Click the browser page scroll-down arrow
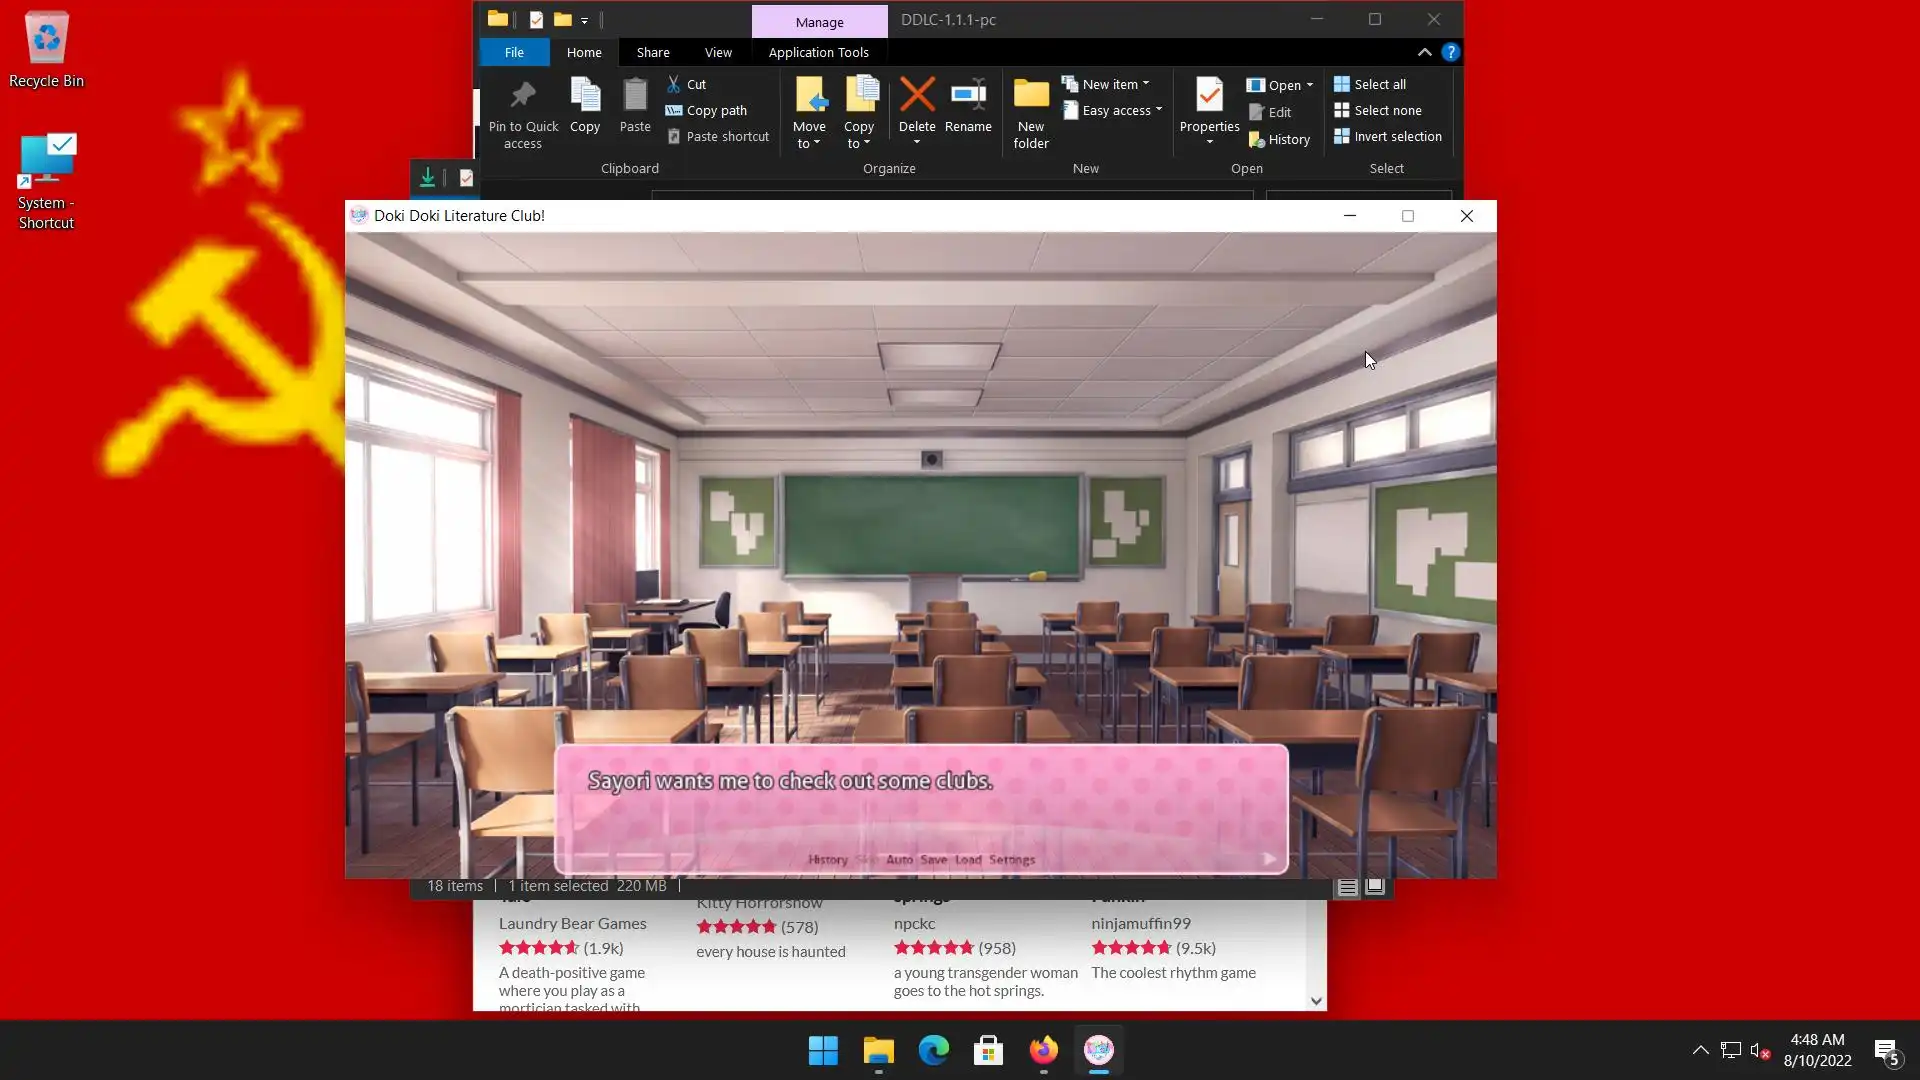The width and height of the screenshot is (1920, 1080). [1316, 1001]
